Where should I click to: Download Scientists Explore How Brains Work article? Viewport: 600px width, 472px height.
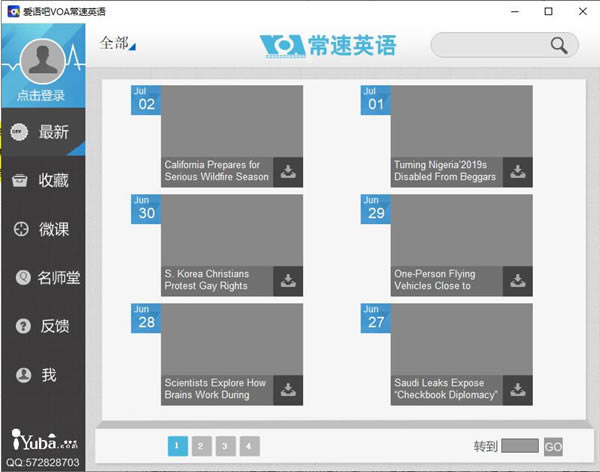click(288, 390)
